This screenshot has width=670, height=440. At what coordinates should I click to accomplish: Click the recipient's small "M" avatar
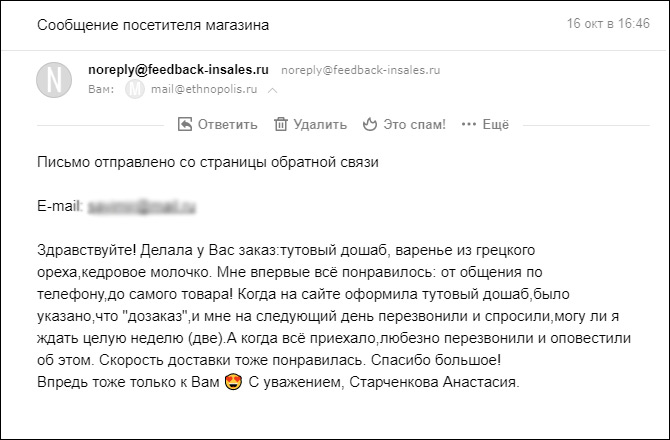click(x=134, y=89)
